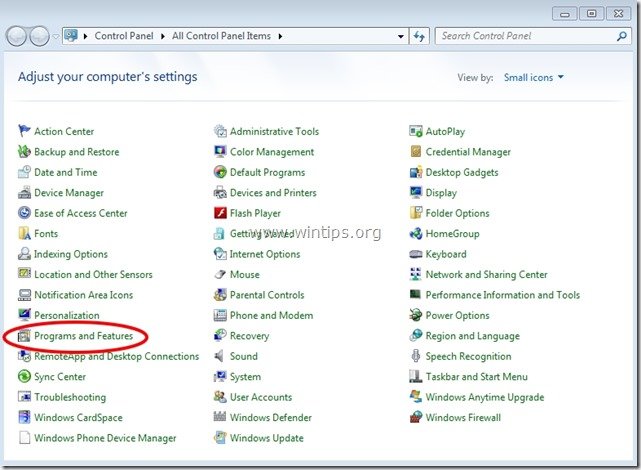This screenshot has width=641, height=470.
Task: Click the Fonts folder icon
Action: click(24, 233)
